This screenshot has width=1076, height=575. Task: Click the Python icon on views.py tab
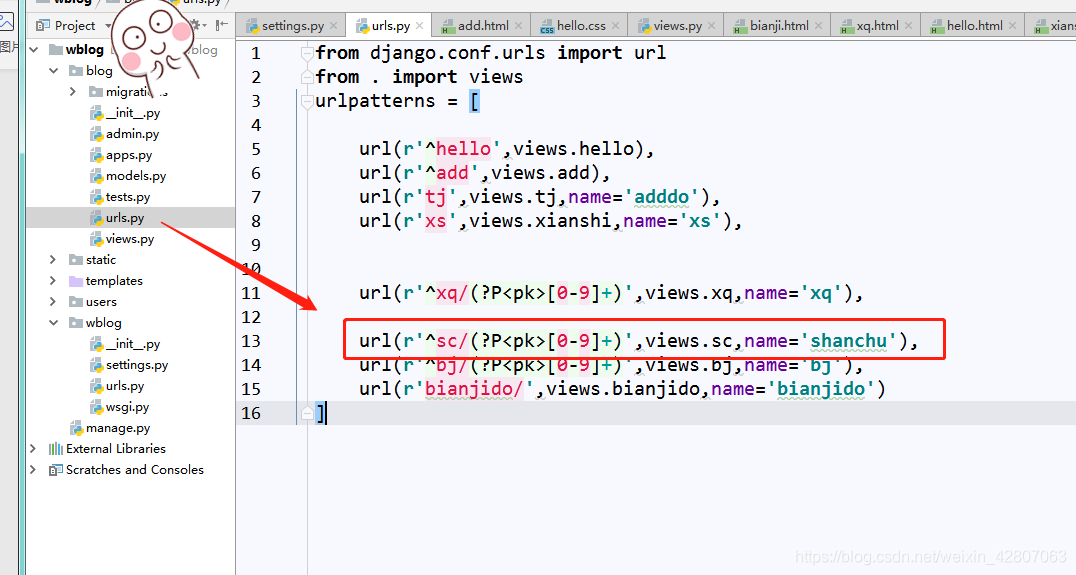tap(644, 26)
